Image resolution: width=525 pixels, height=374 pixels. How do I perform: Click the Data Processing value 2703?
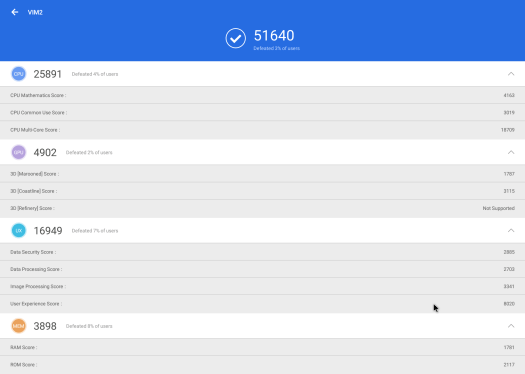pyautogui.click(x=509, y=269)
